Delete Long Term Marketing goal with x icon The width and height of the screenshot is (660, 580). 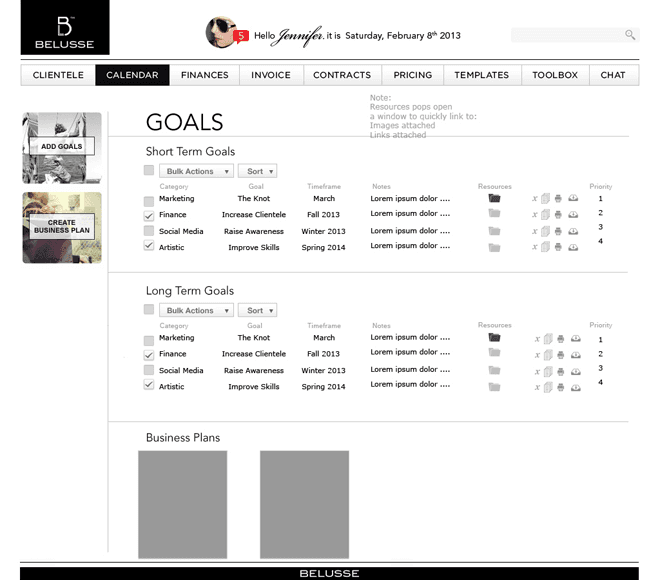[537, 339]
